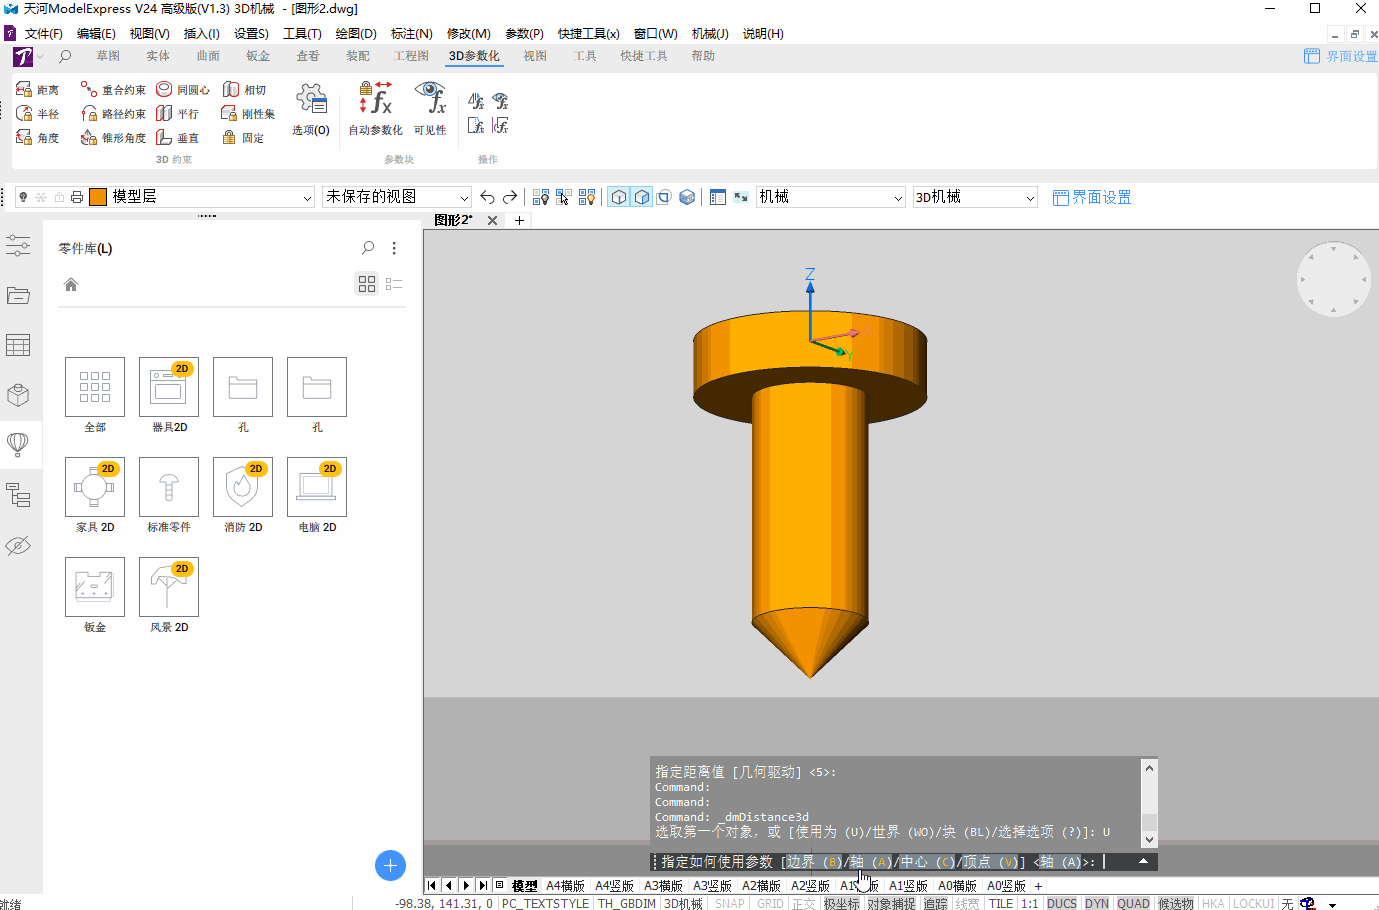1379x910 pixels.
Task: Toggle the layer lightbulb on/off icon
Action: pyautogui.click(x=23, y=197)
